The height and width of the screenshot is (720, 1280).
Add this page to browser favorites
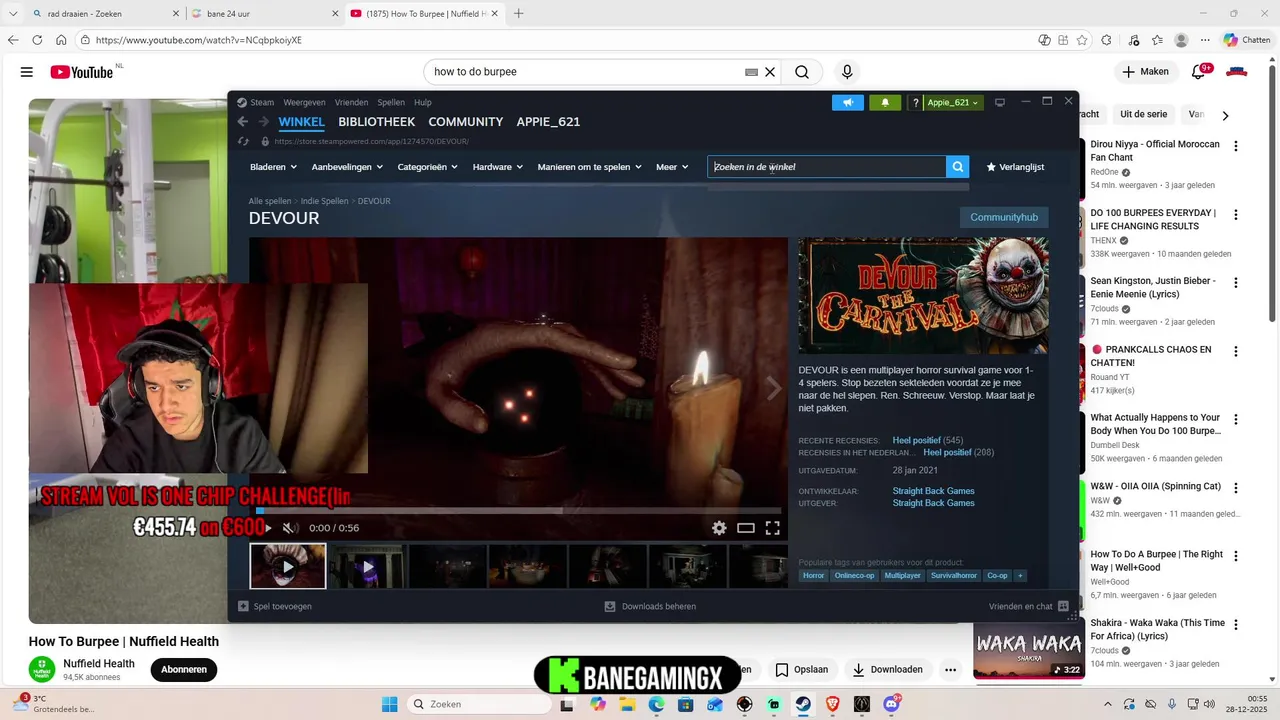coord(1082,40)
